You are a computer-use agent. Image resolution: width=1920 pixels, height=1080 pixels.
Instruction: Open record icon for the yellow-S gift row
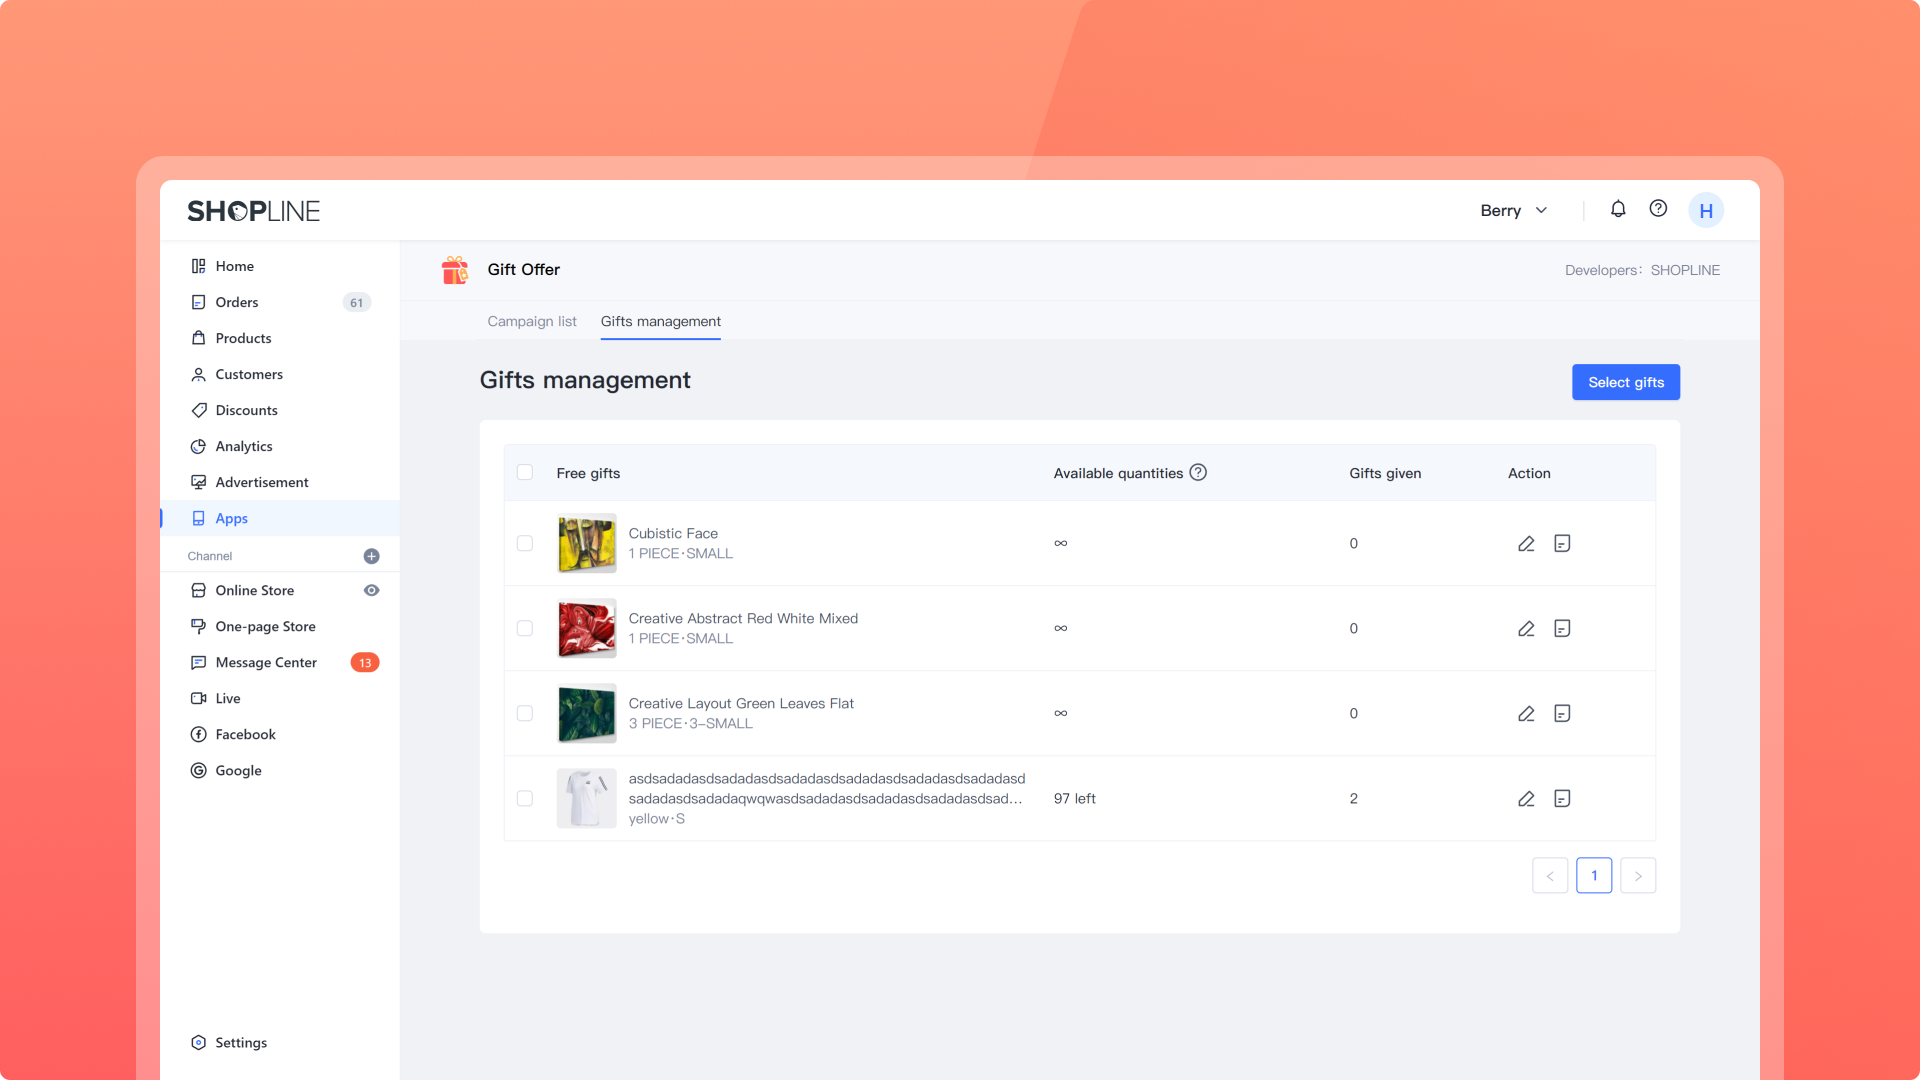click(1562, 799)
